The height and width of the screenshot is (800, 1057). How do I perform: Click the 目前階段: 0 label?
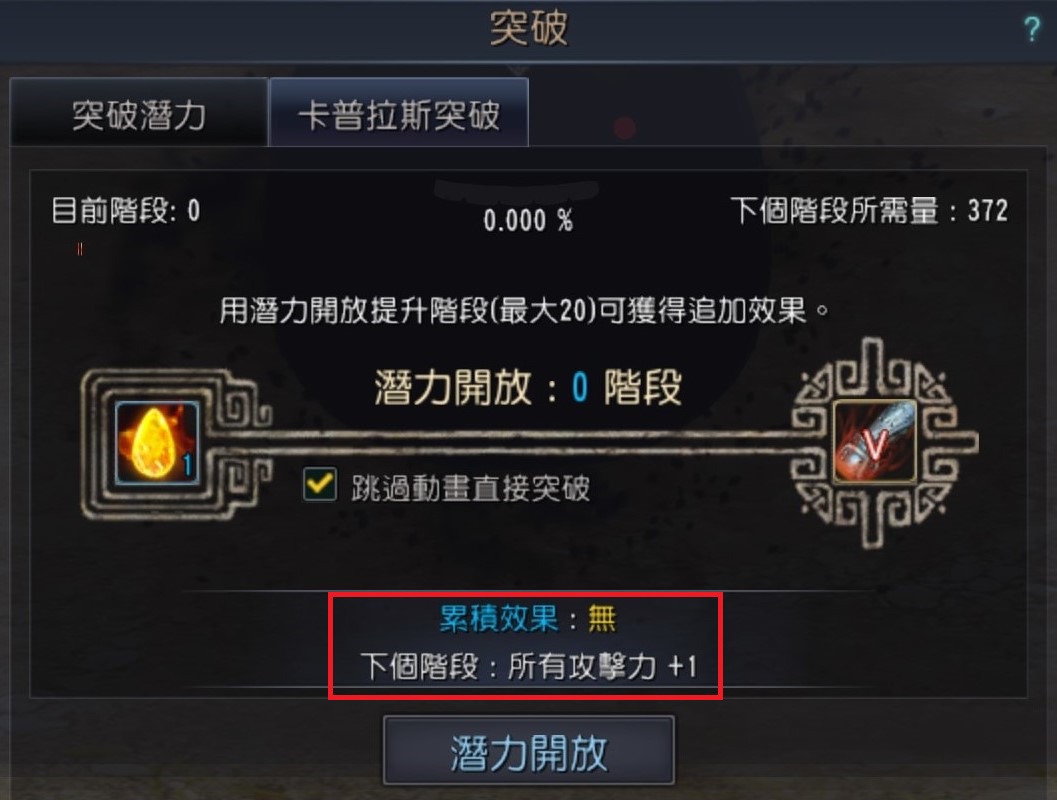125,211
